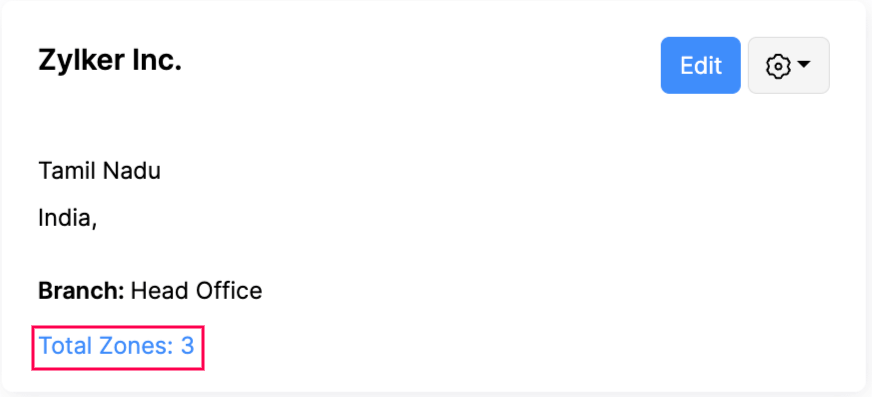872x397 pixels.
Task: Click the Tamil Nadu address line
Action: [100, 171]
